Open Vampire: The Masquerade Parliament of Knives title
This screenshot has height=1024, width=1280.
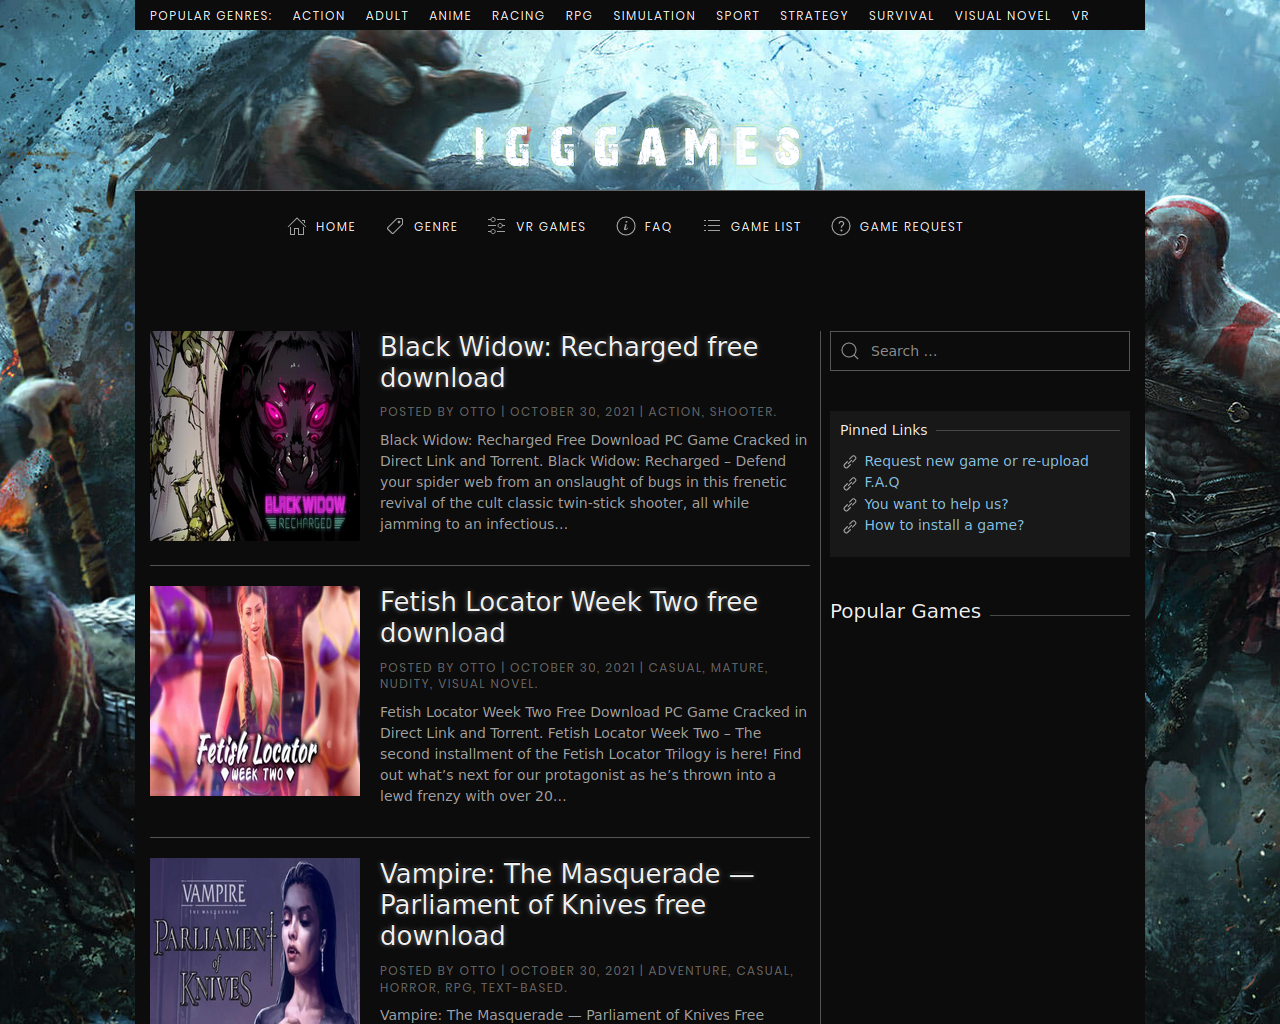pos(567,904)
